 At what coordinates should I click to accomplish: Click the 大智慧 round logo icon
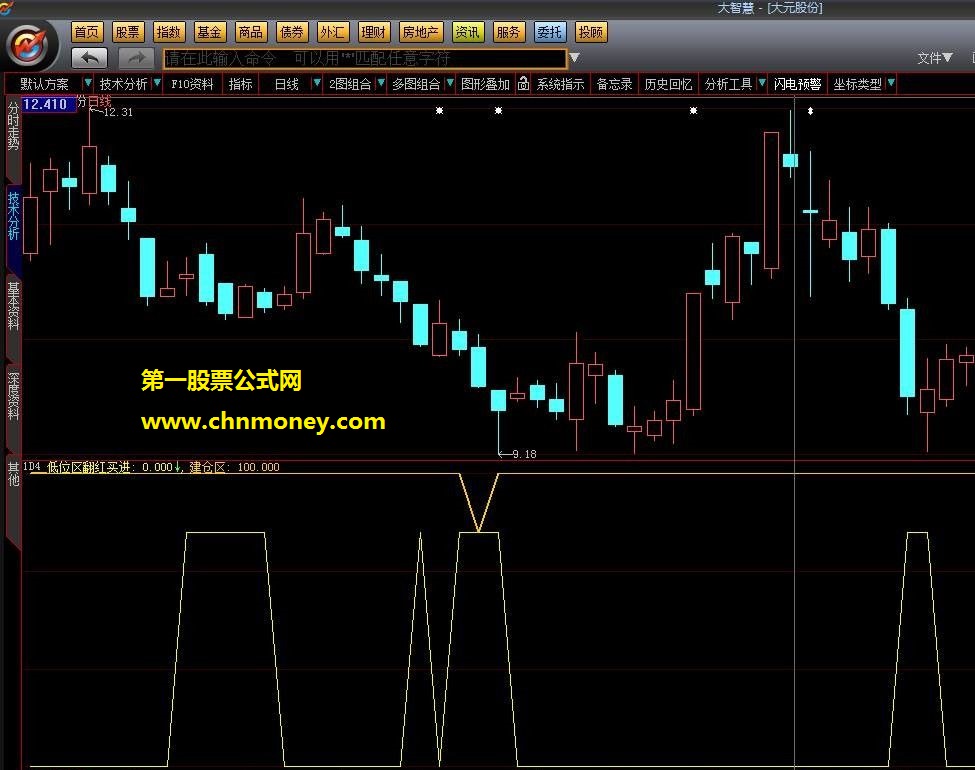click(29, 45)
